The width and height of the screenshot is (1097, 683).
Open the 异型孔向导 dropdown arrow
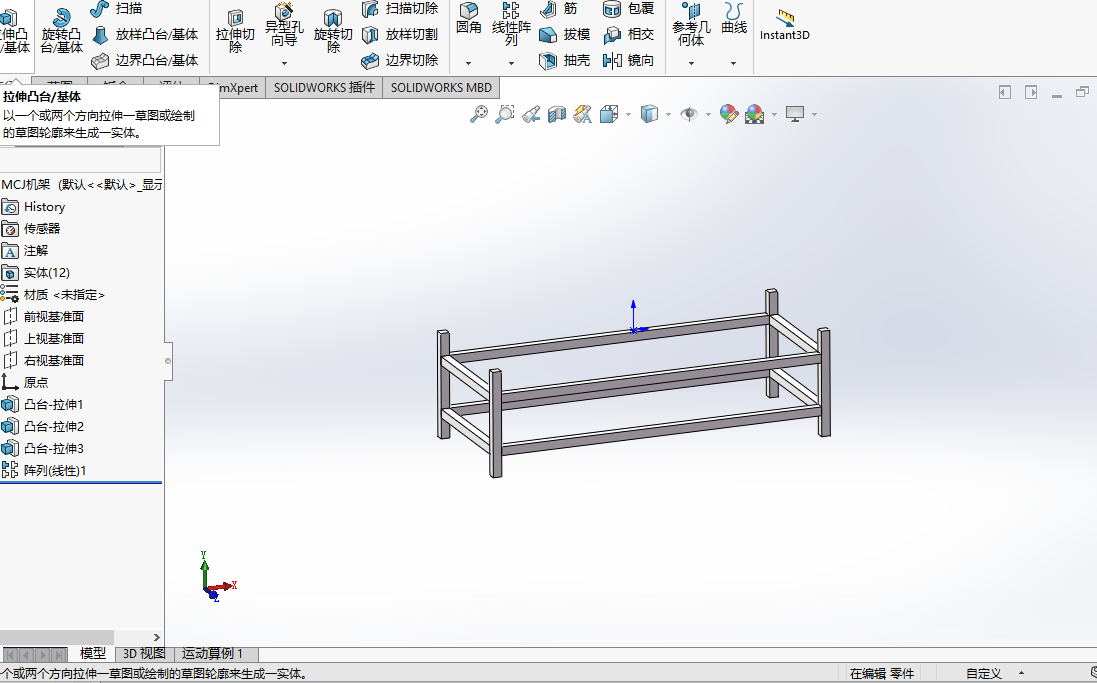[284, 64]
